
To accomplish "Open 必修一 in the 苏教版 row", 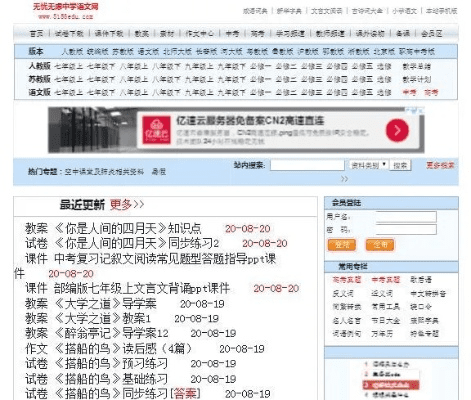I will point(260,79).
